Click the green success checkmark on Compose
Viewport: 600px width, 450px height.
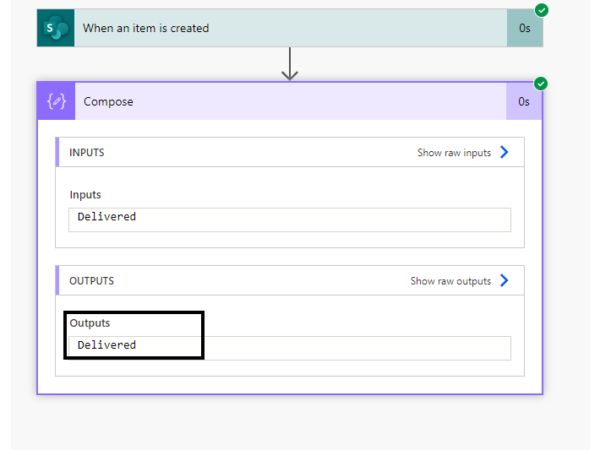point(541,83)
